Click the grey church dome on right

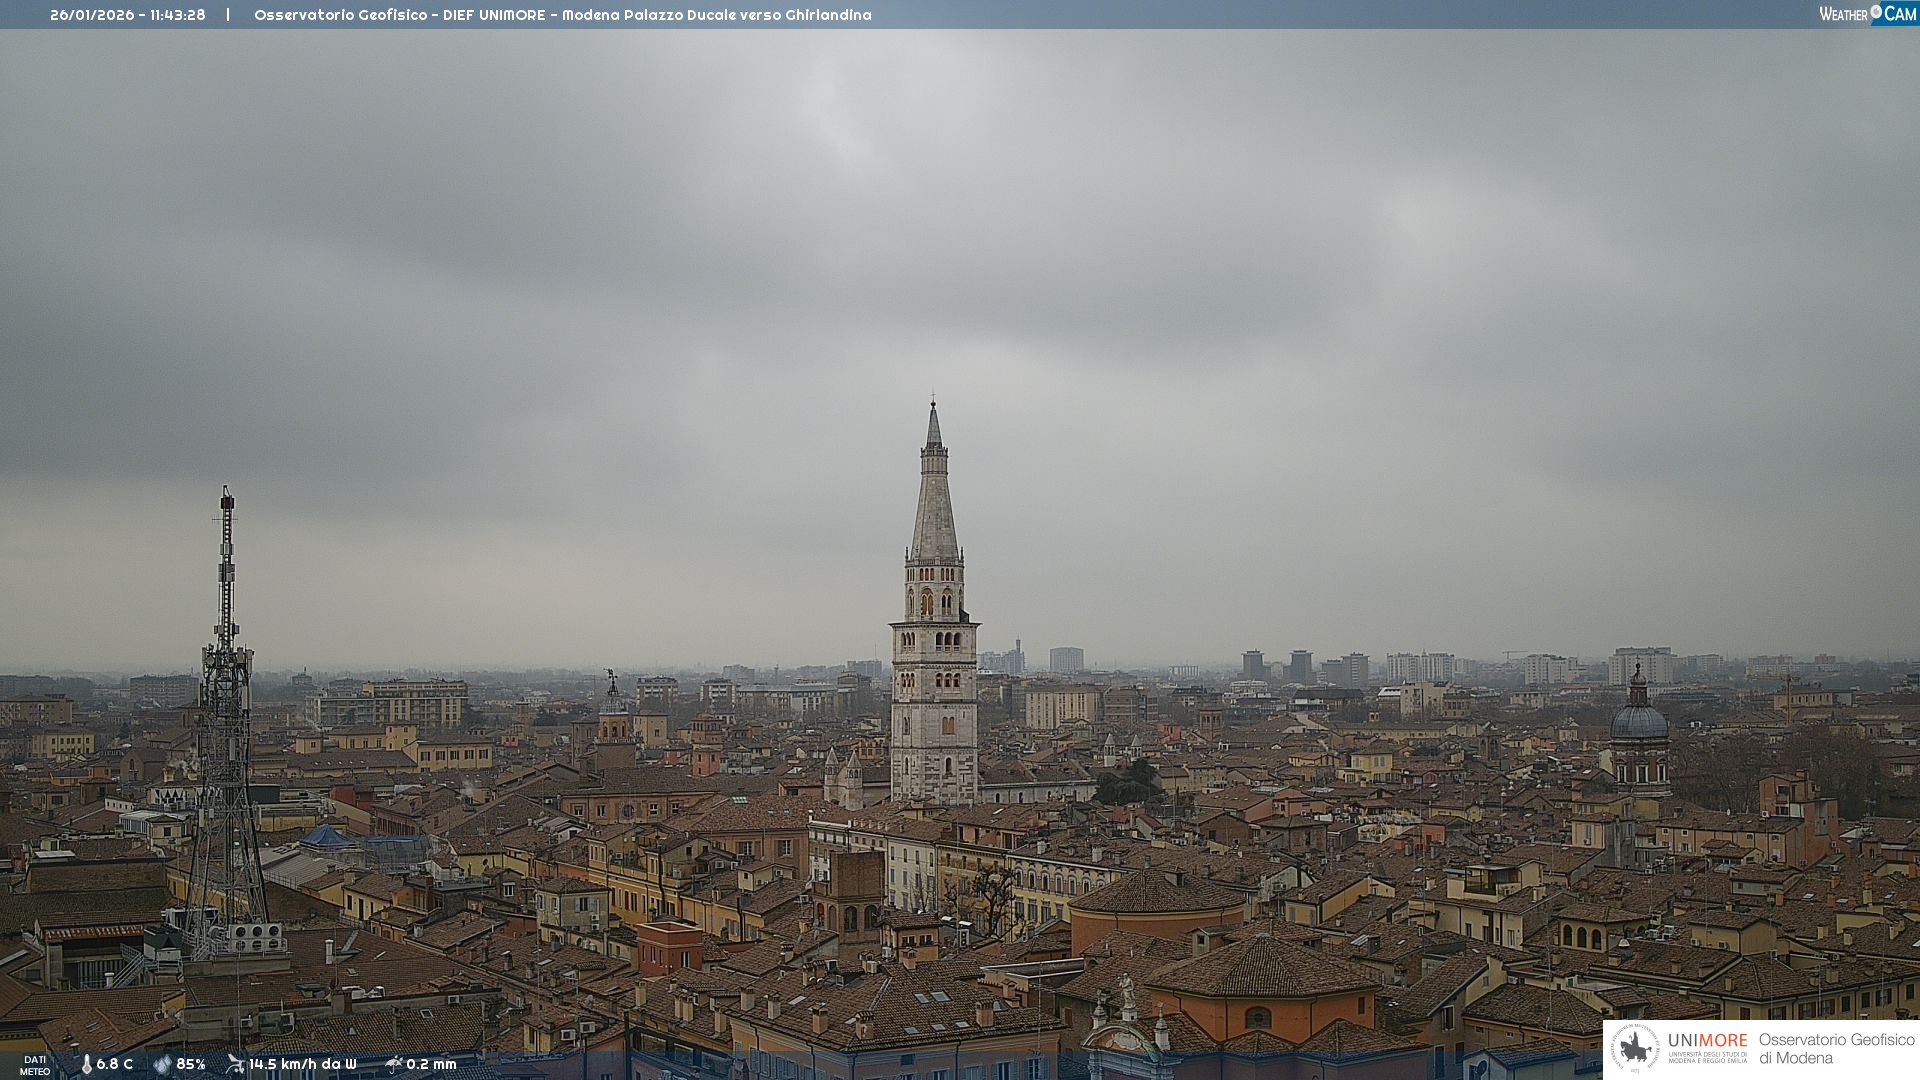tap(1639, 720)
